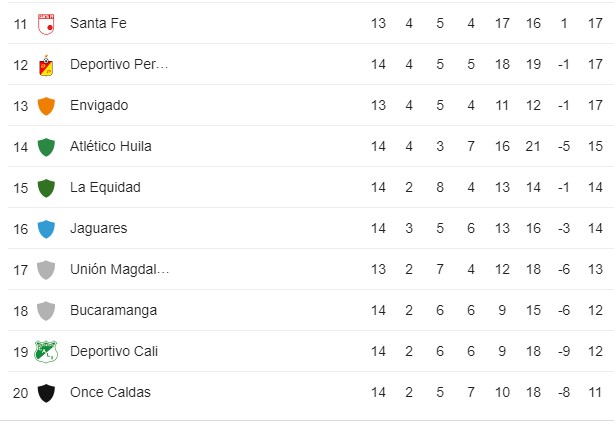The width and height of the screenshot is (614, 423).
Task: Click the gray Bucaramanga shield icon
Action: click(46, 311)
